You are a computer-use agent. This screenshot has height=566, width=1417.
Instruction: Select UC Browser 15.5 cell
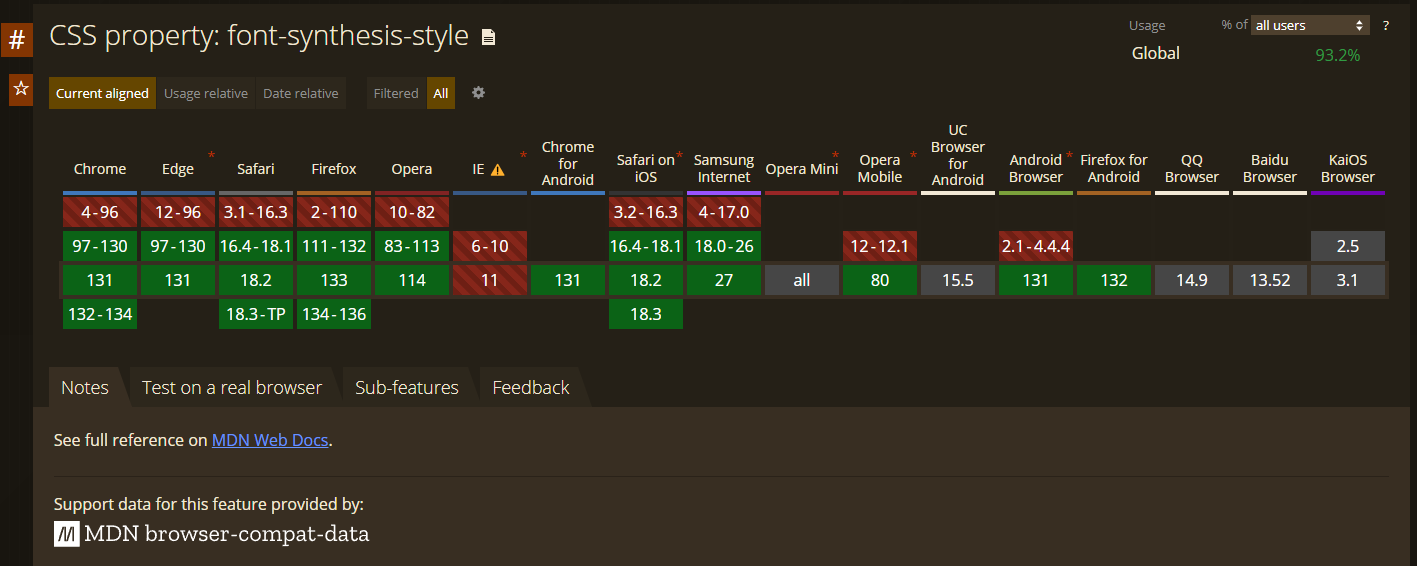[x=958, y=280]
